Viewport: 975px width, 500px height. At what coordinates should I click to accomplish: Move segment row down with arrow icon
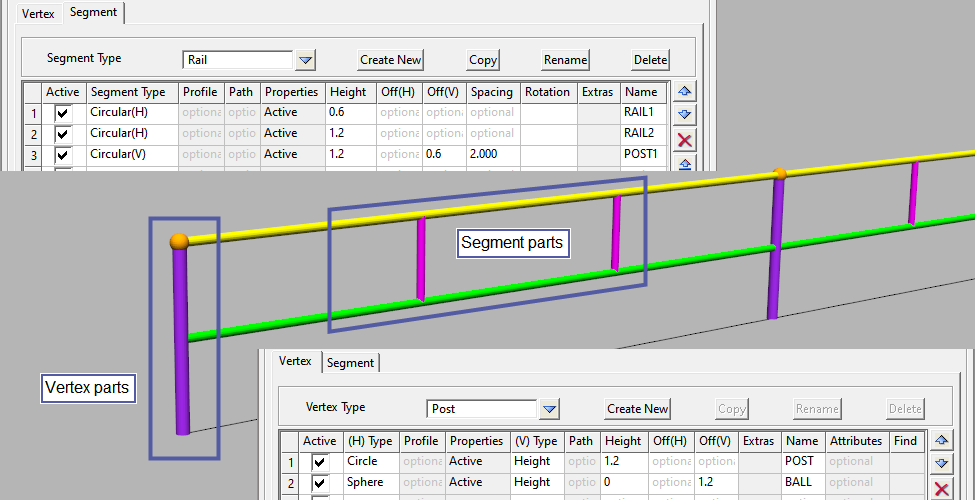(x=685, y=114)
